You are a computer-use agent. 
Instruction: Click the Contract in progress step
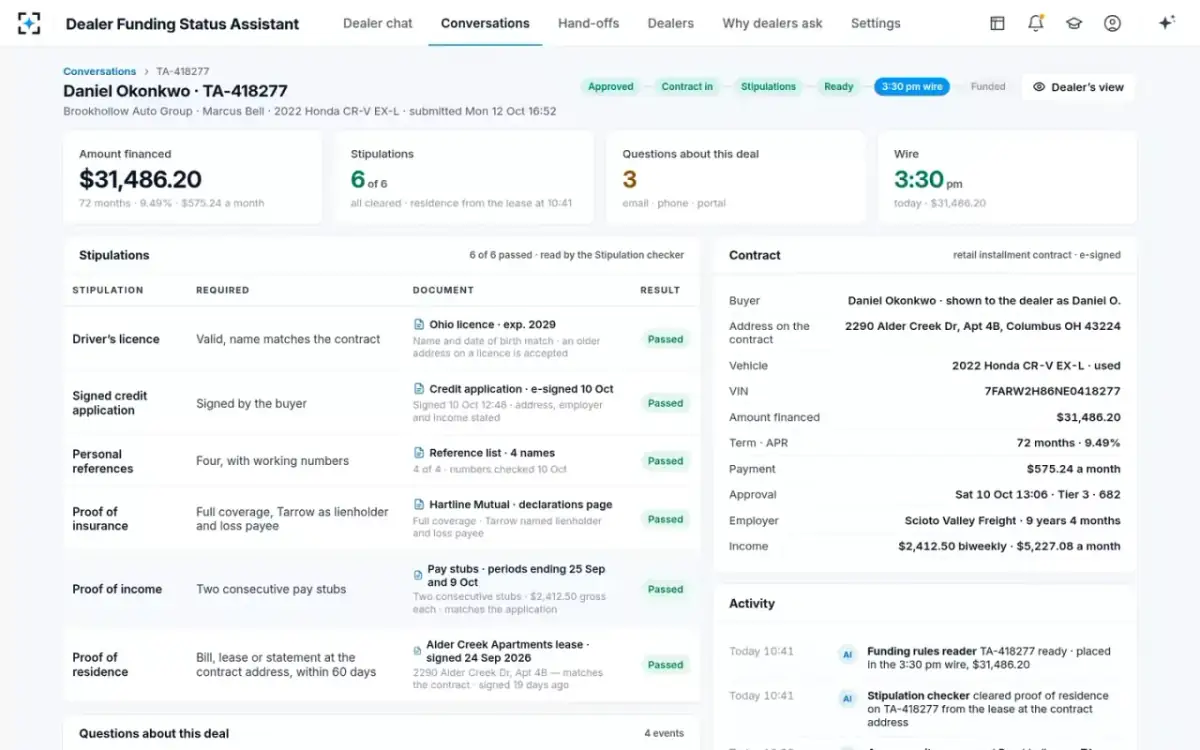click(x=687, y=87)
